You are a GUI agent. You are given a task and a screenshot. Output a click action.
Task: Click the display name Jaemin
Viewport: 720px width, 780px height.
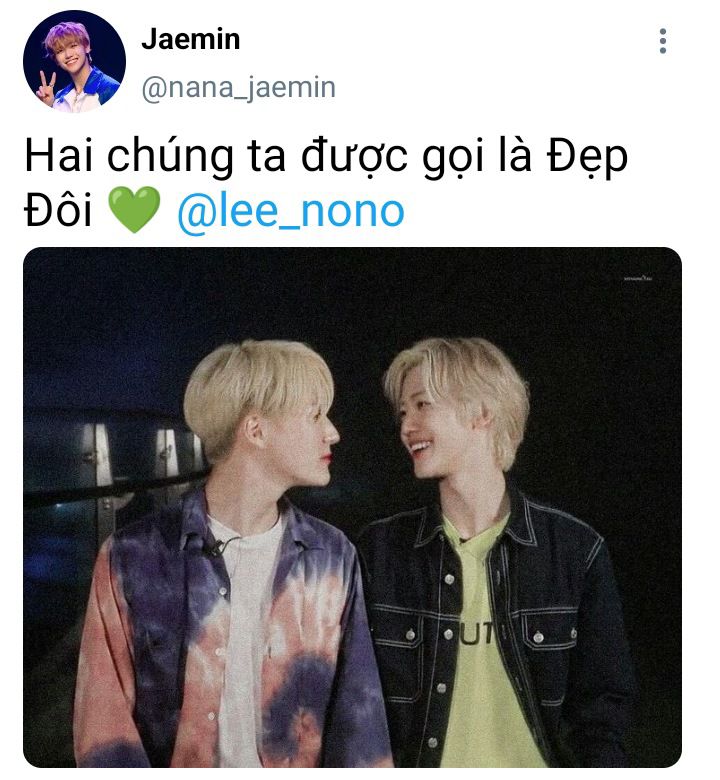click(191, 39)
